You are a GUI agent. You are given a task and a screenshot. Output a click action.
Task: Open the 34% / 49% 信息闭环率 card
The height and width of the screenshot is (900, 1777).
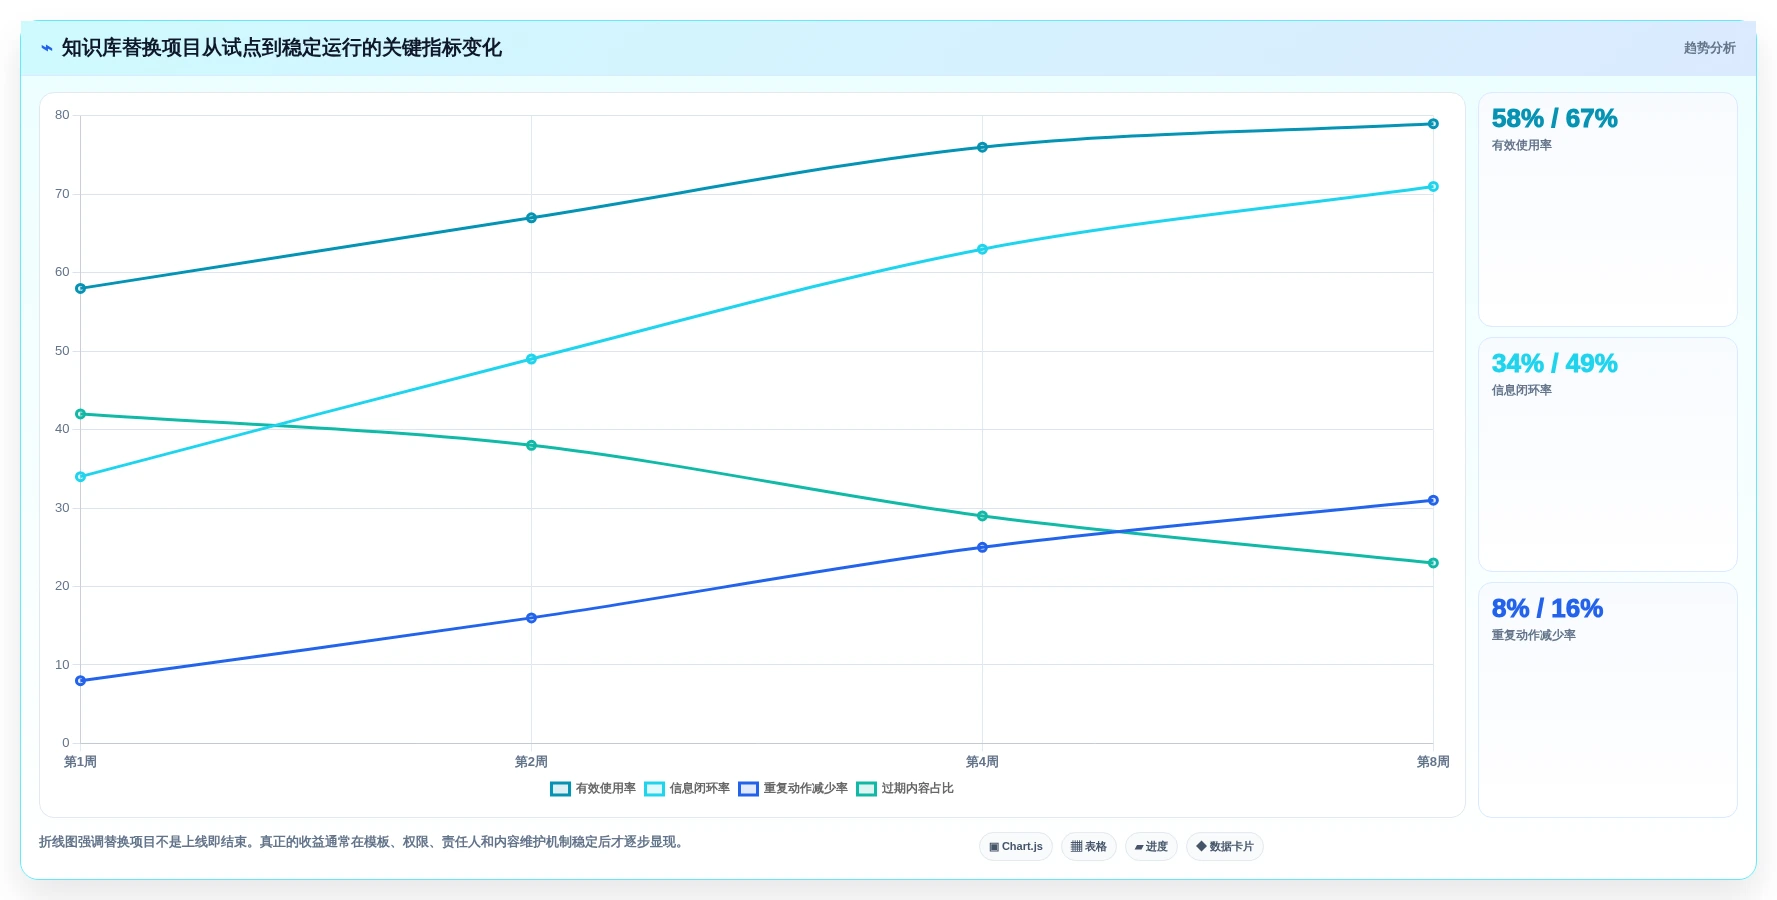(1607, 454)
